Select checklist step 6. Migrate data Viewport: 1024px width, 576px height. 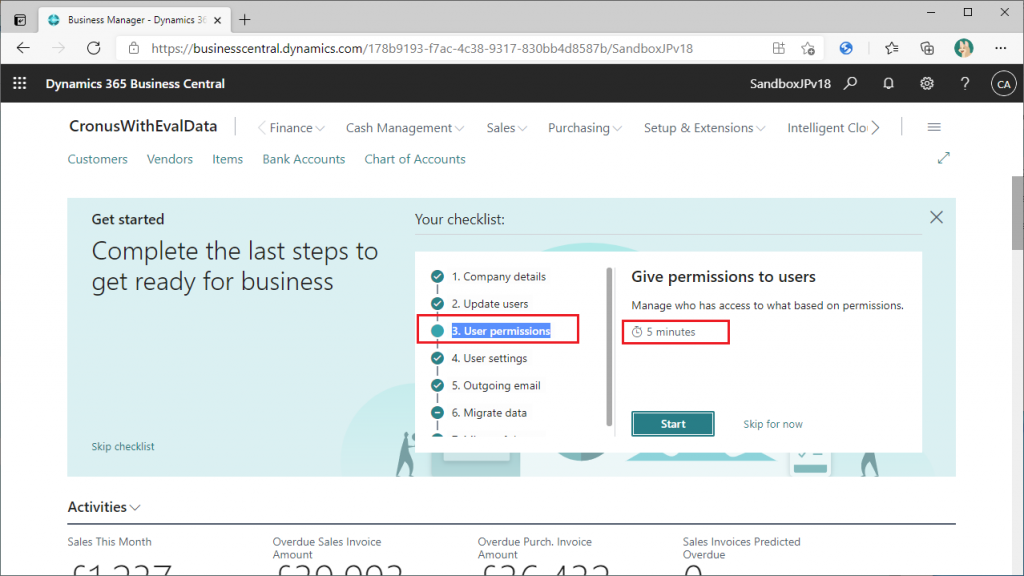488,413
